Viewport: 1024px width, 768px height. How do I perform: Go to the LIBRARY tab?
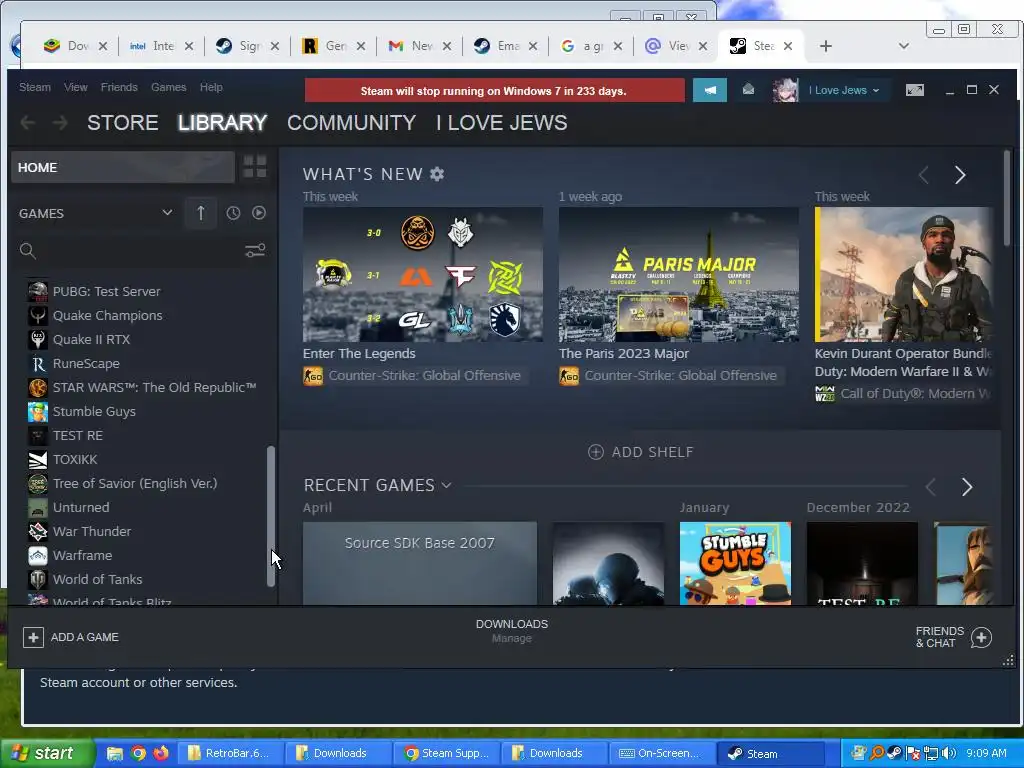pyautogui.click(x=222, y=123)
